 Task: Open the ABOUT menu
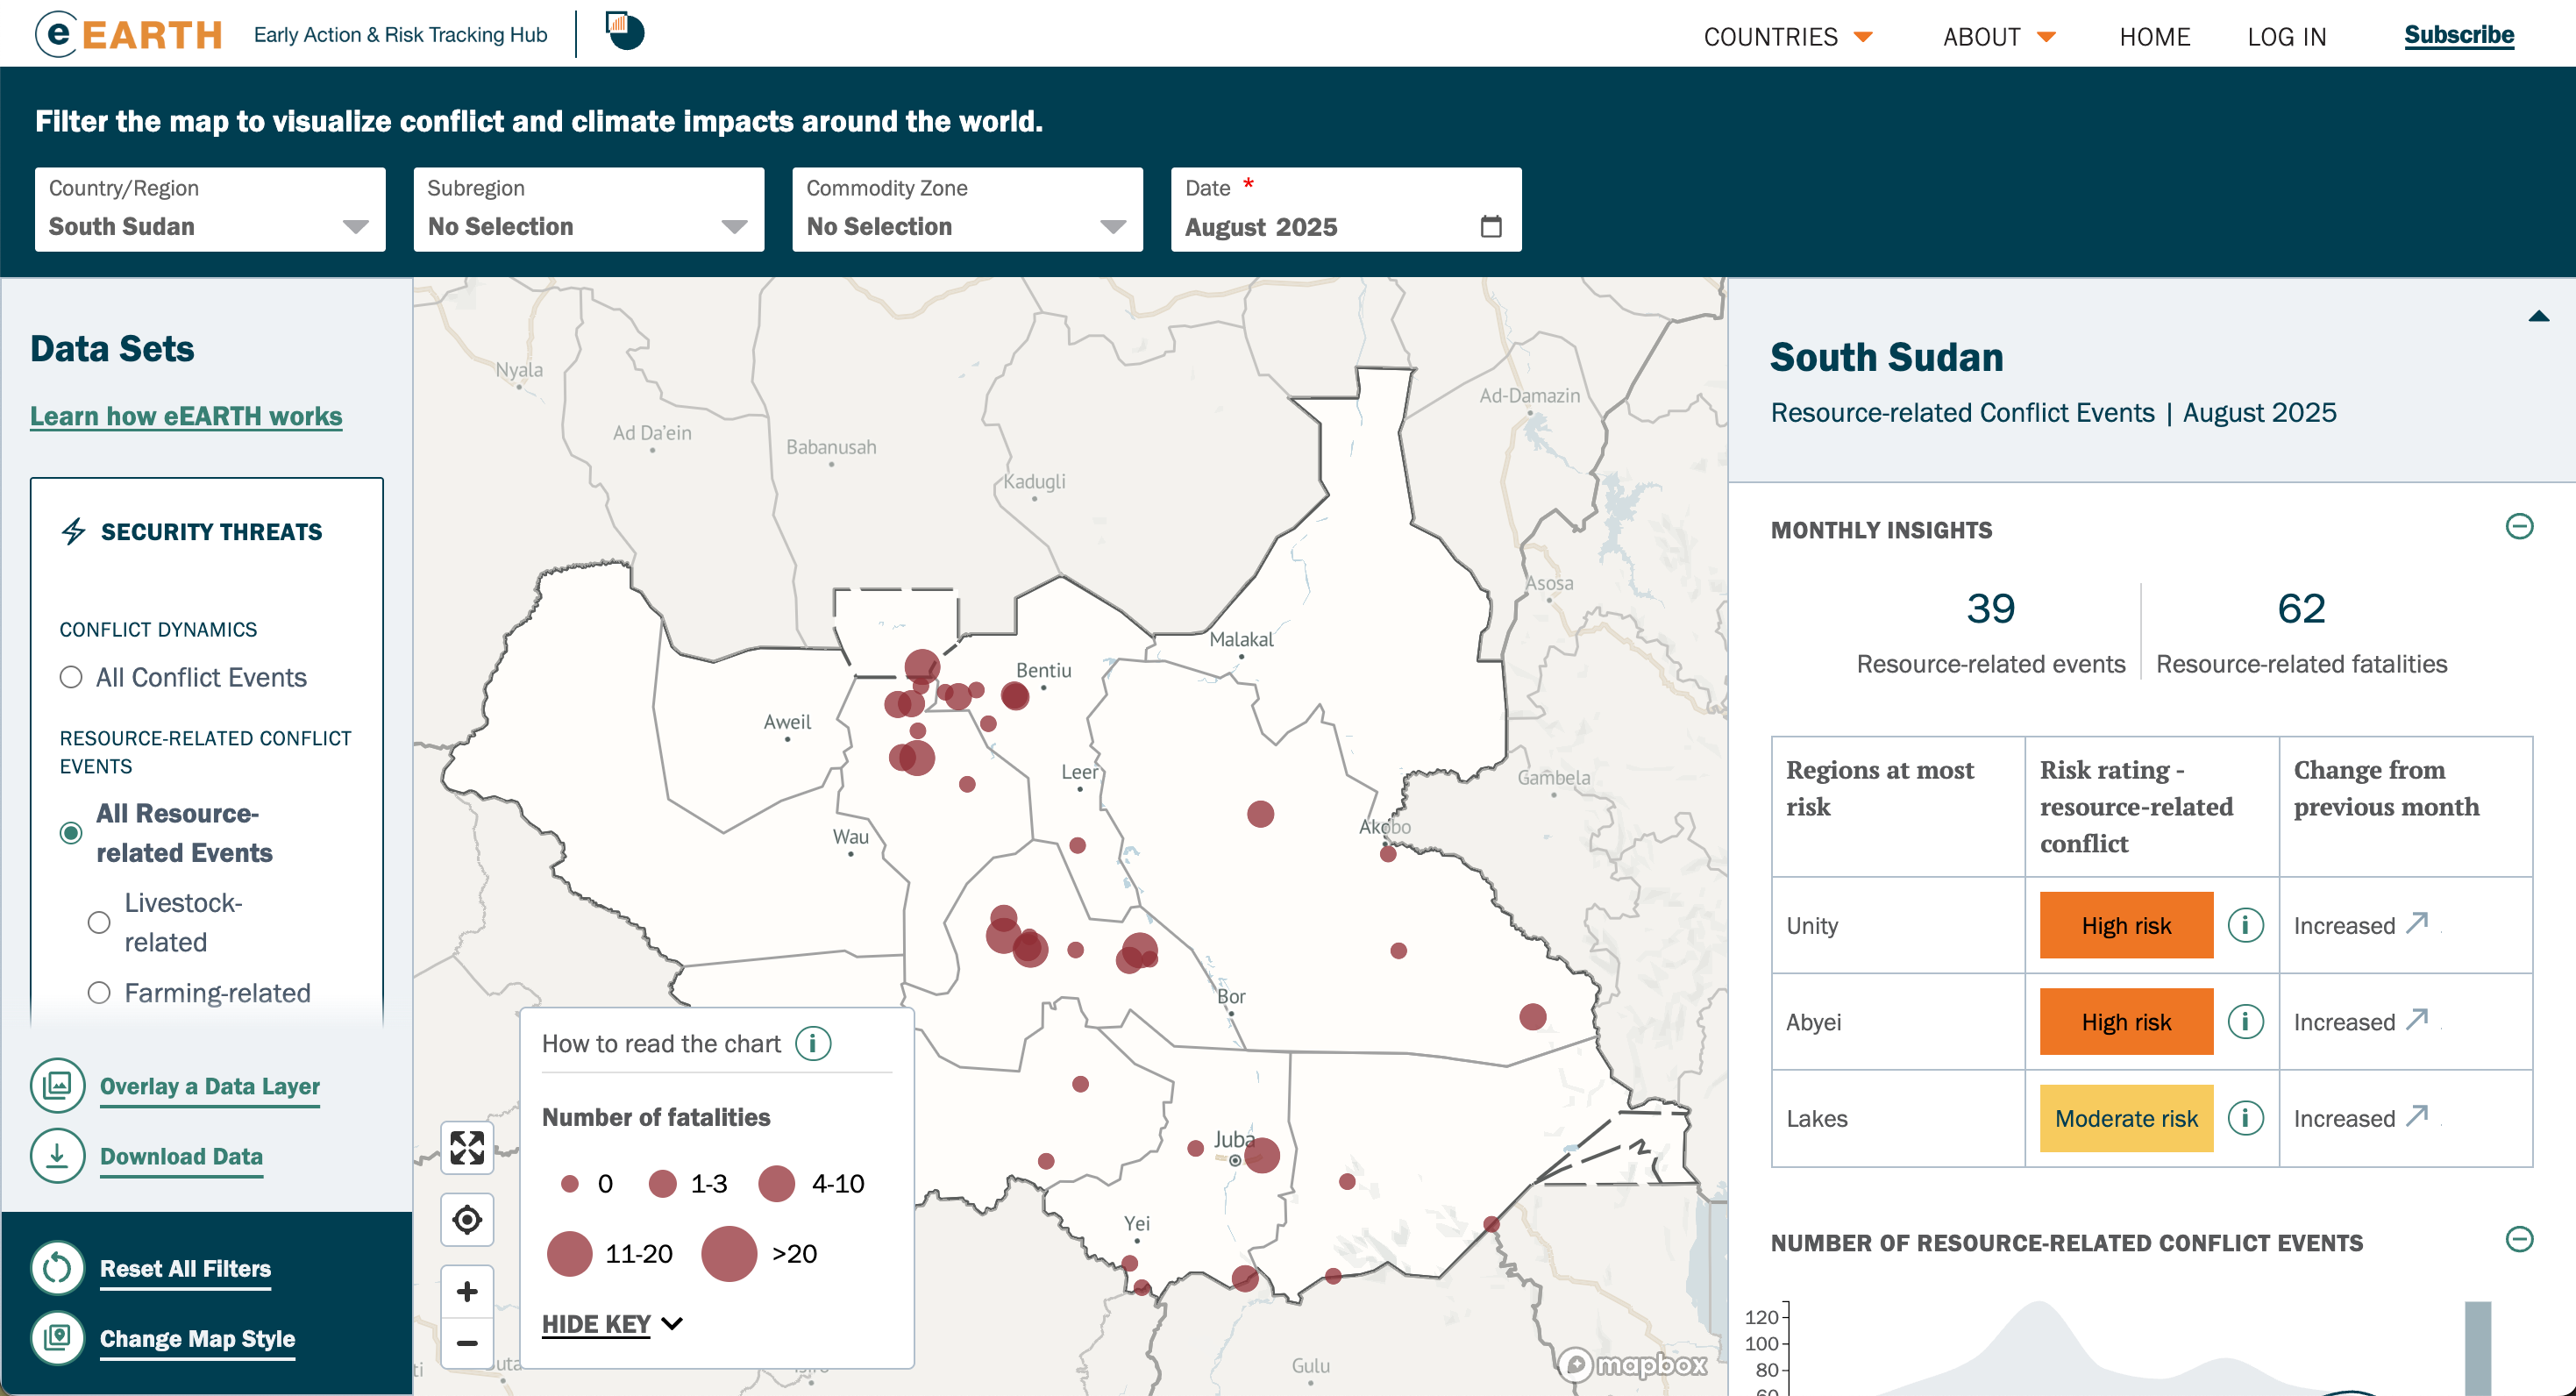click(1998, 37)
